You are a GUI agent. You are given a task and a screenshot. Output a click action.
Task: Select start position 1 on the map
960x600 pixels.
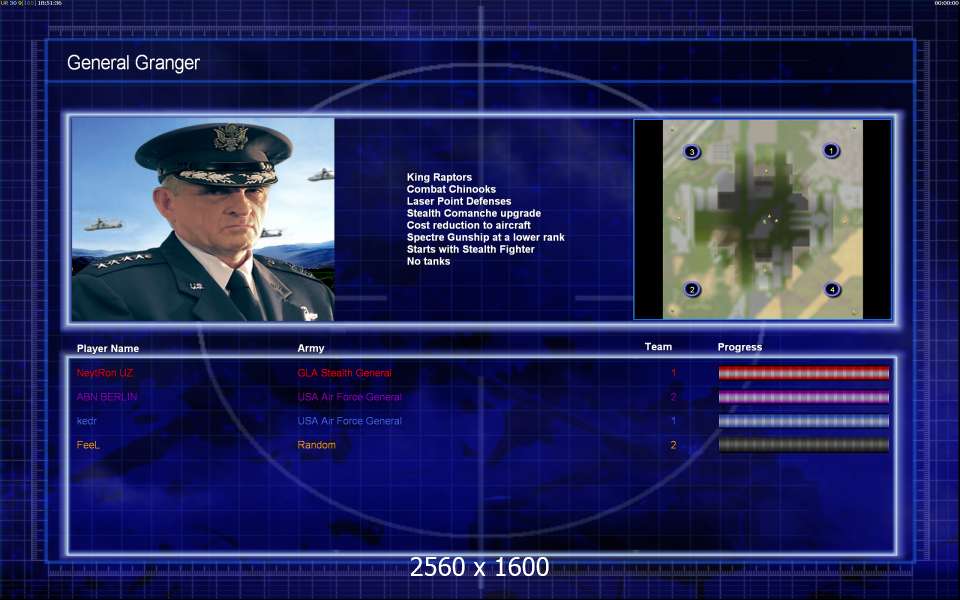click(831, 150)
